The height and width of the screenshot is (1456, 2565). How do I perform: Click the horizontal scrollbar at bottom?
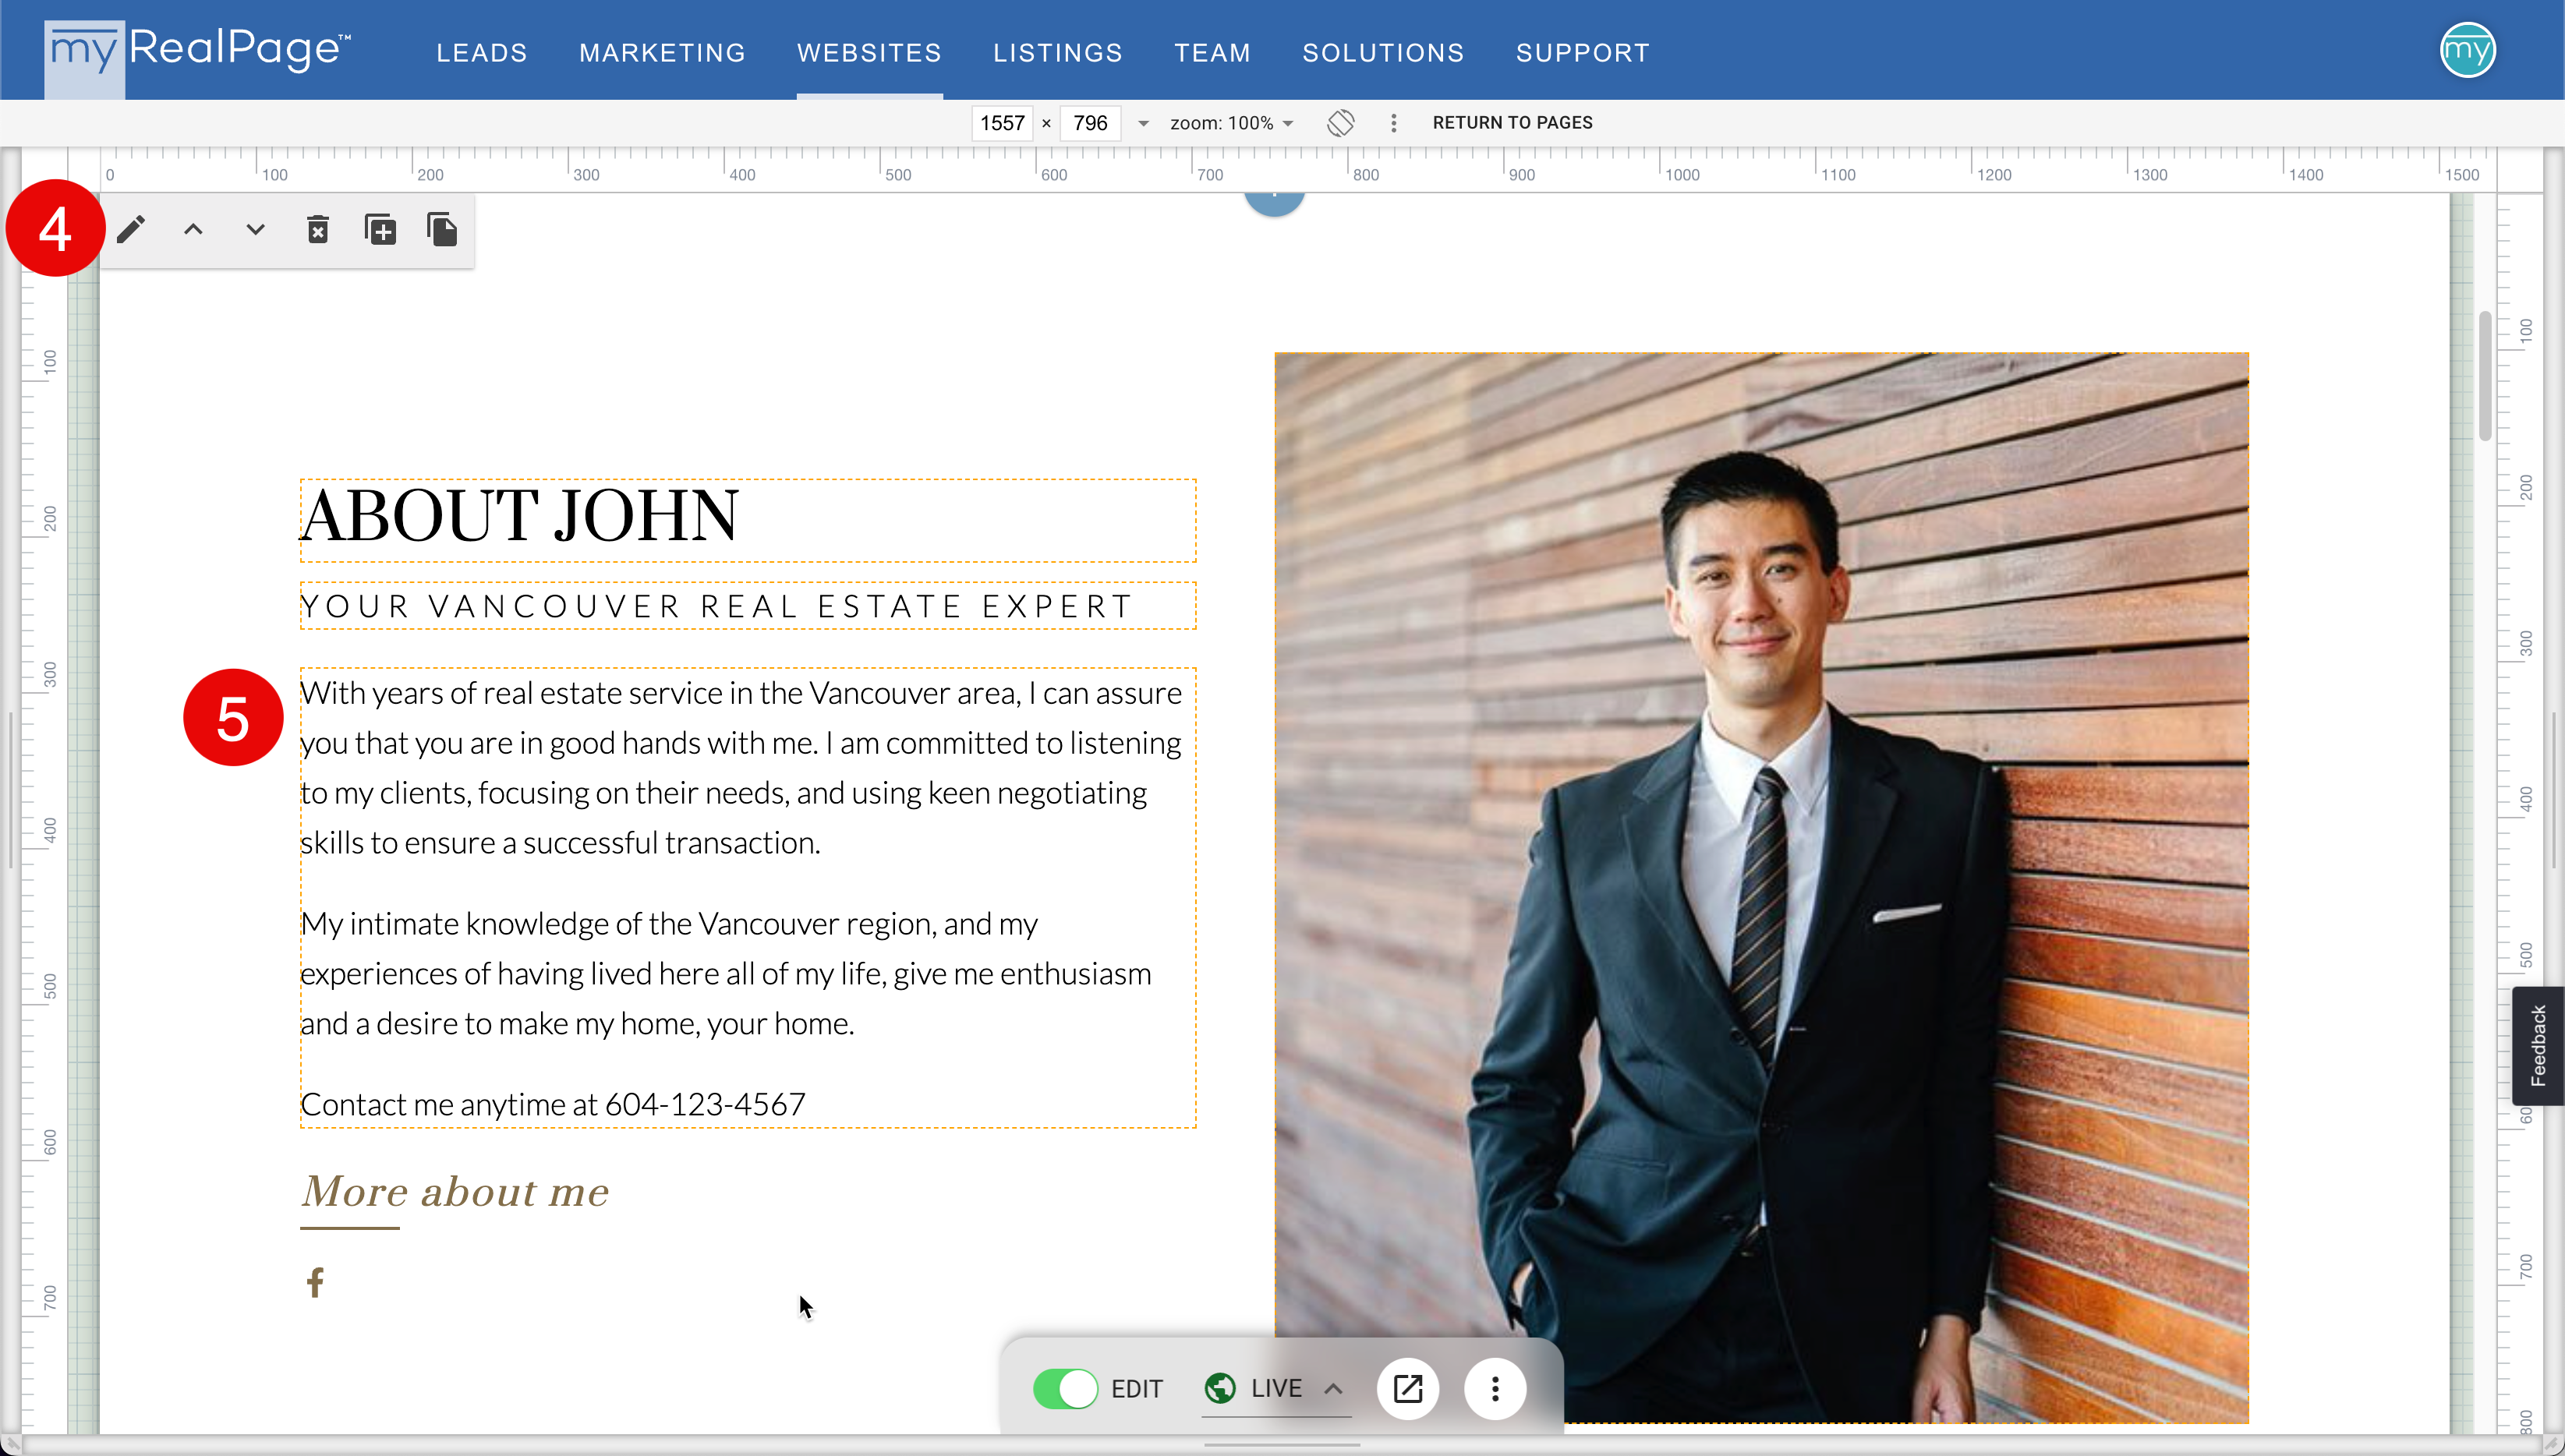1282,1444
